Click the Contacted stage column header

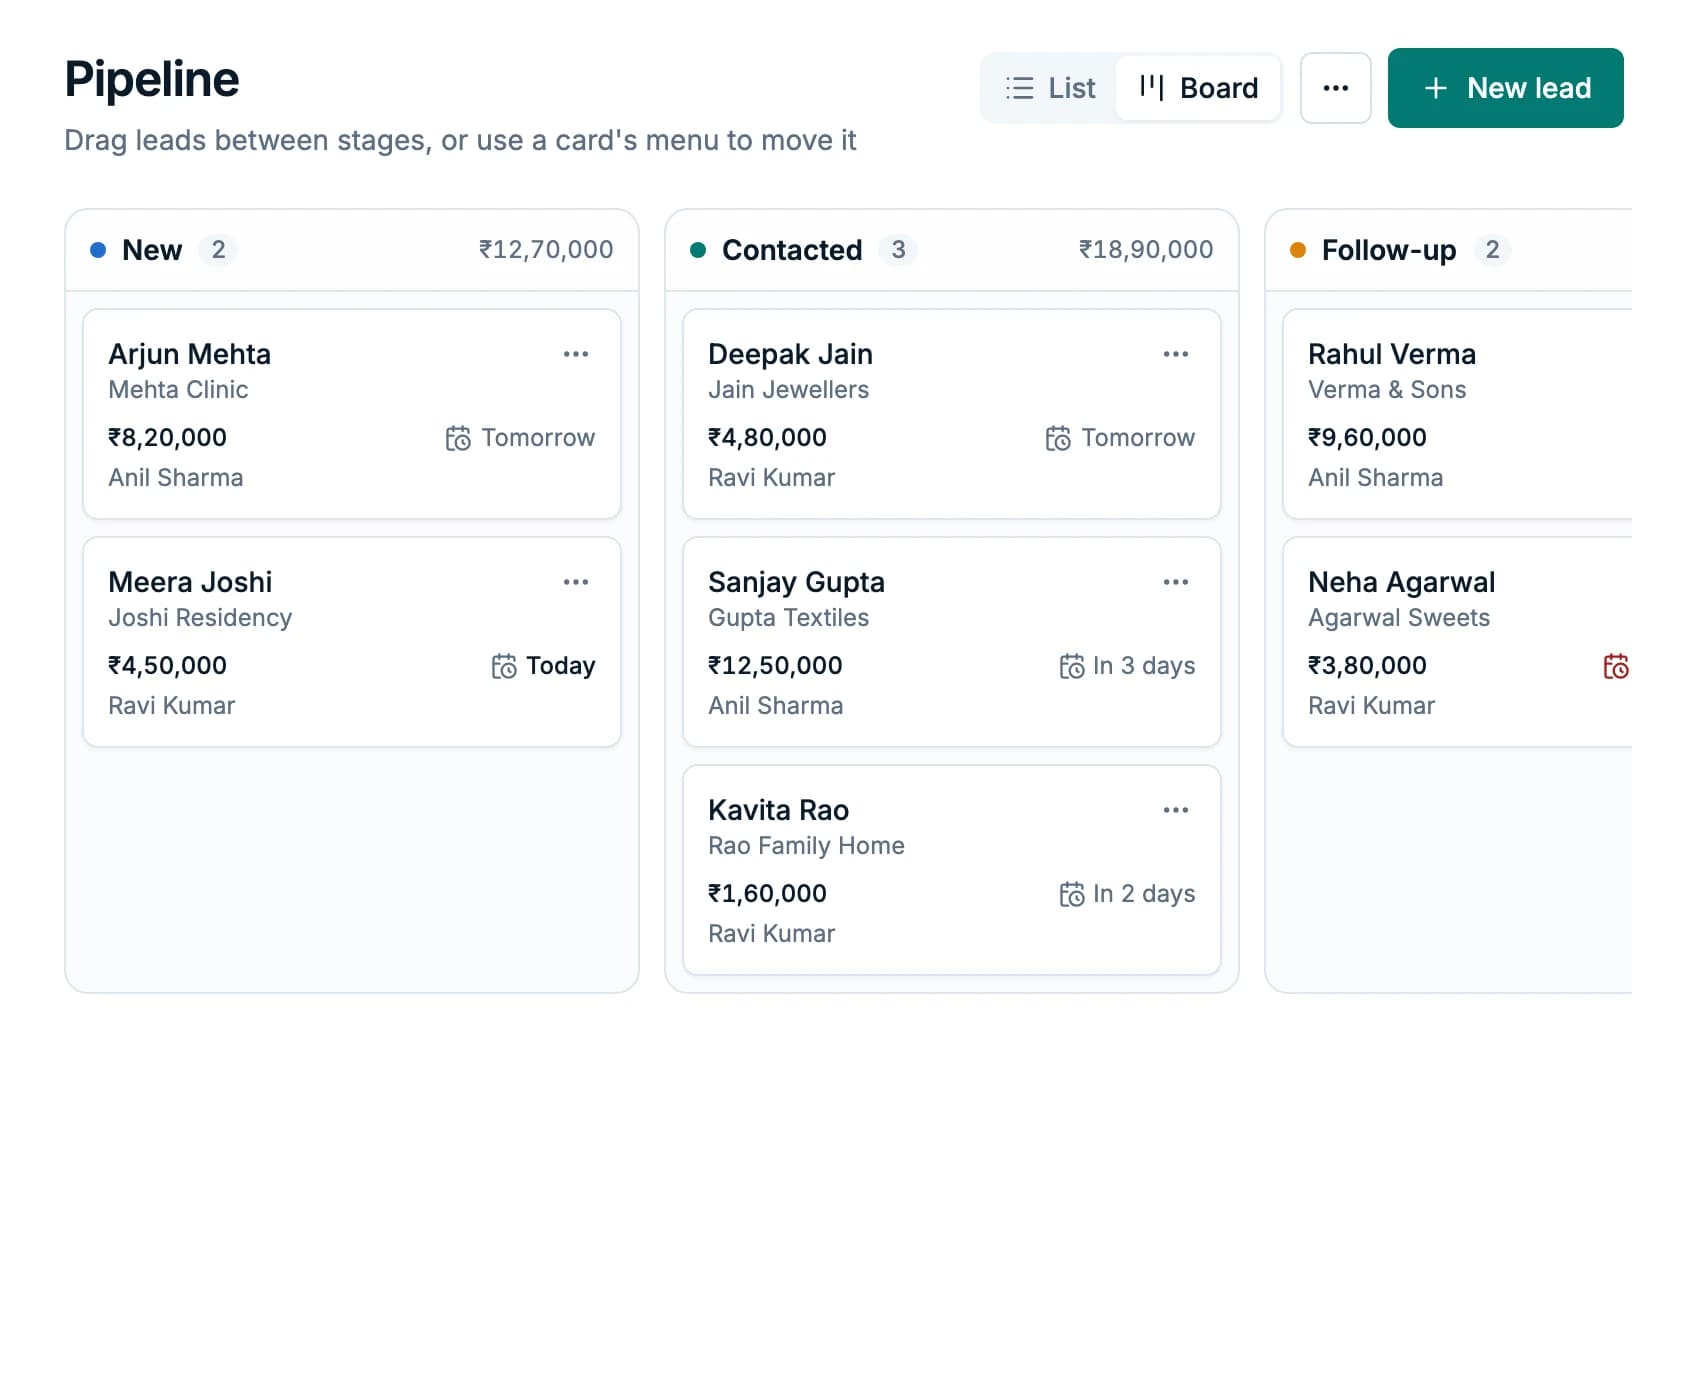click(952, 250)
